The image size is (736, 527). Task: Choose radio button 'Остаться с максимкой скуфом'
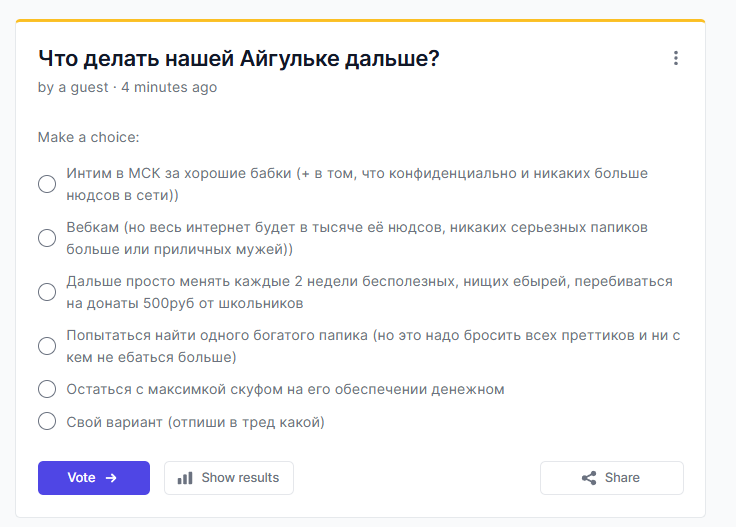tap(47, 389)
